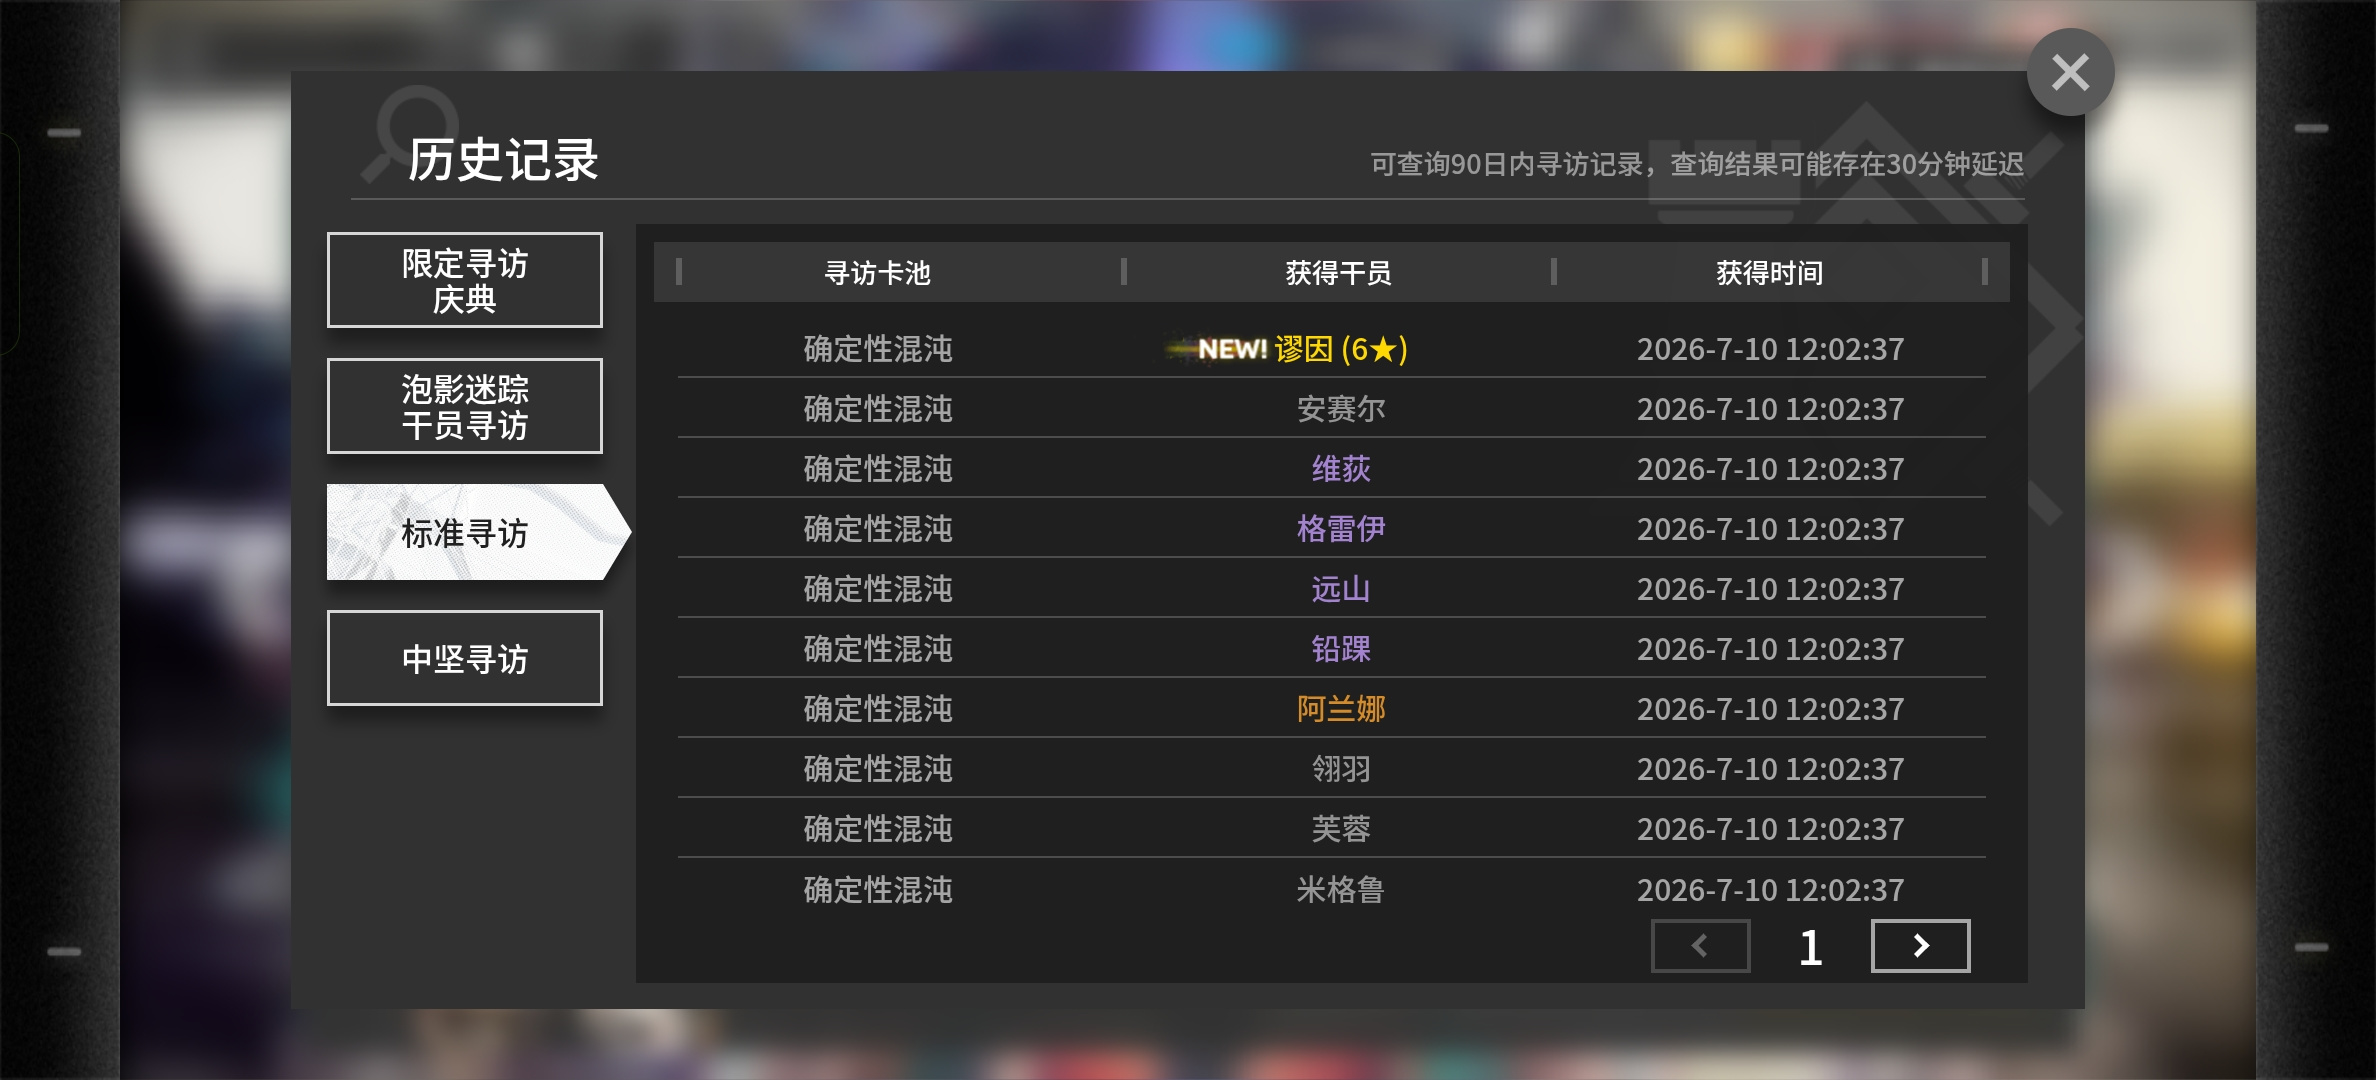2376x1080 pixels.
Task: Go to the next records page
Action: pyautogui.click(x=1920, y=946)
